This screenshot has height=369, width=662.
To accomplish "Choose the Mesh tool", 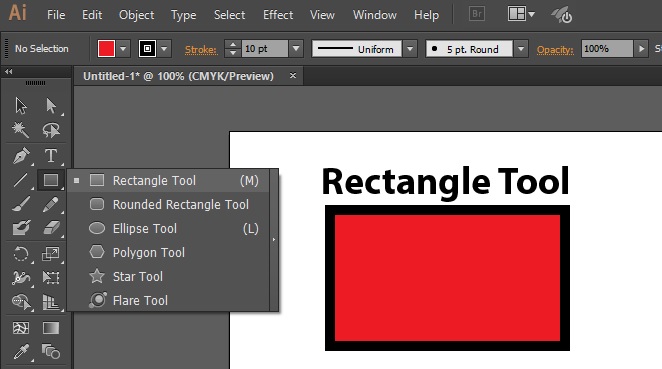I will 21,328.
